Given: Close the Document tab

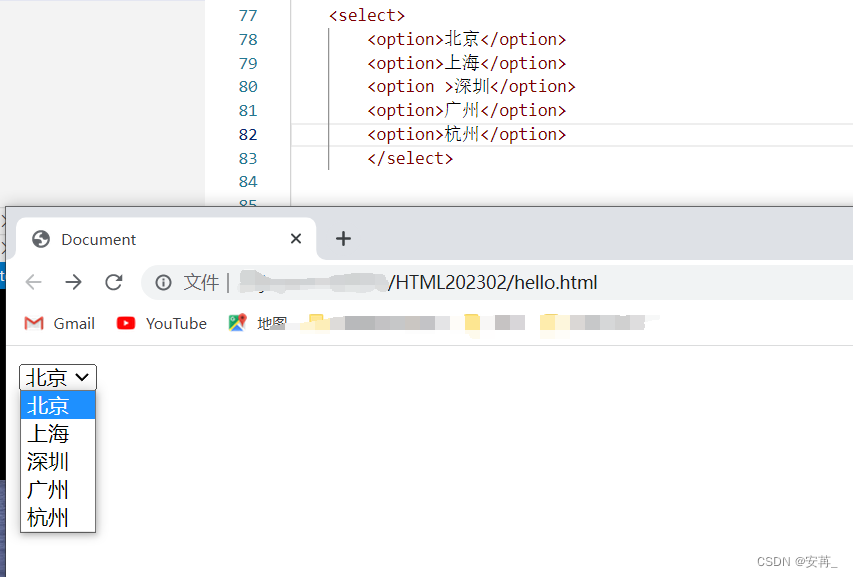Looking at the screenshot, I should 296,238.
